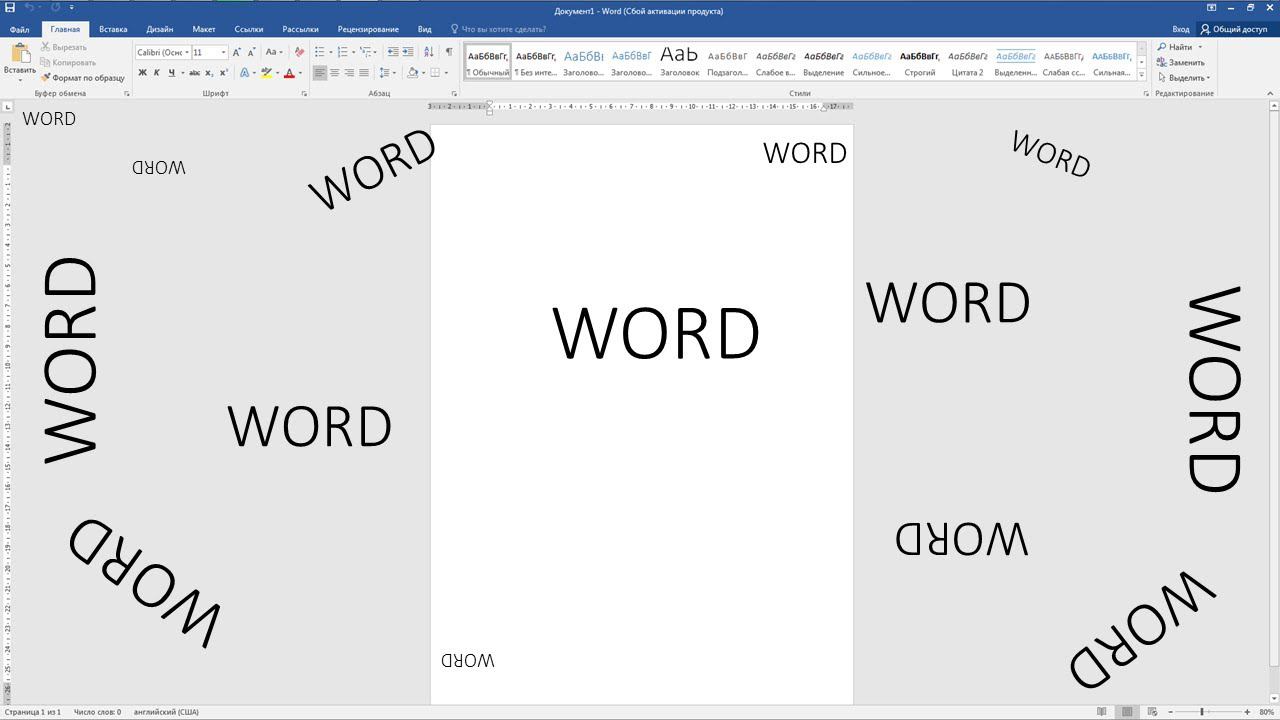This screenshot has width=1280, height=720.
Task: Open Styles pane launcher in Стили group
Action: pyautogui.click(x=1146, y=94)
